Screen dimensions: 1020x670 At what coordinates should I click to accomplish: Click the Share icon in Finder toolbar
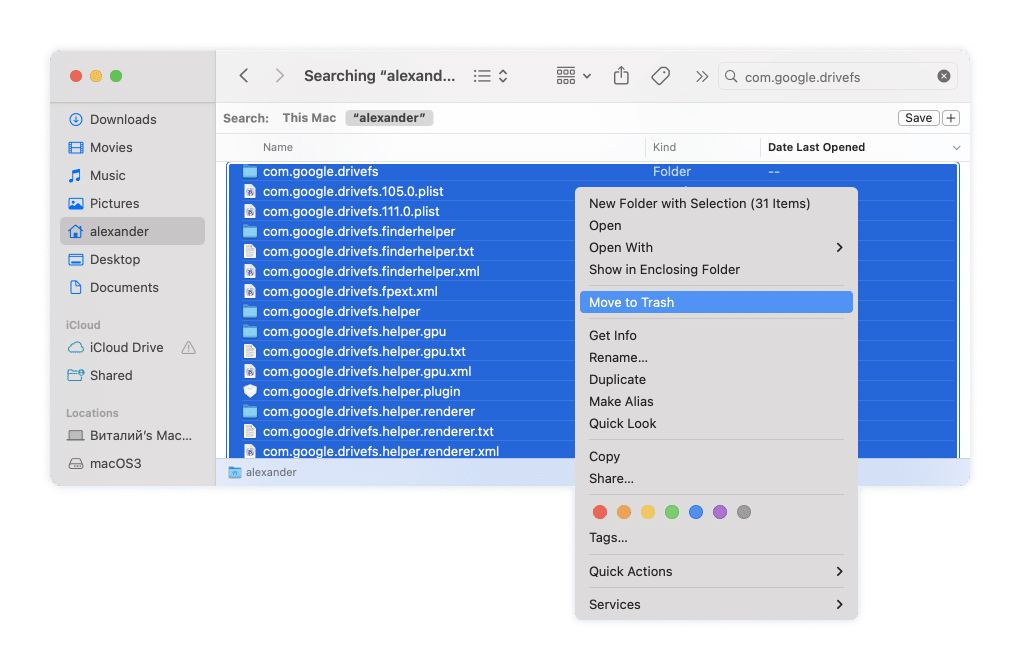[621, 76]
